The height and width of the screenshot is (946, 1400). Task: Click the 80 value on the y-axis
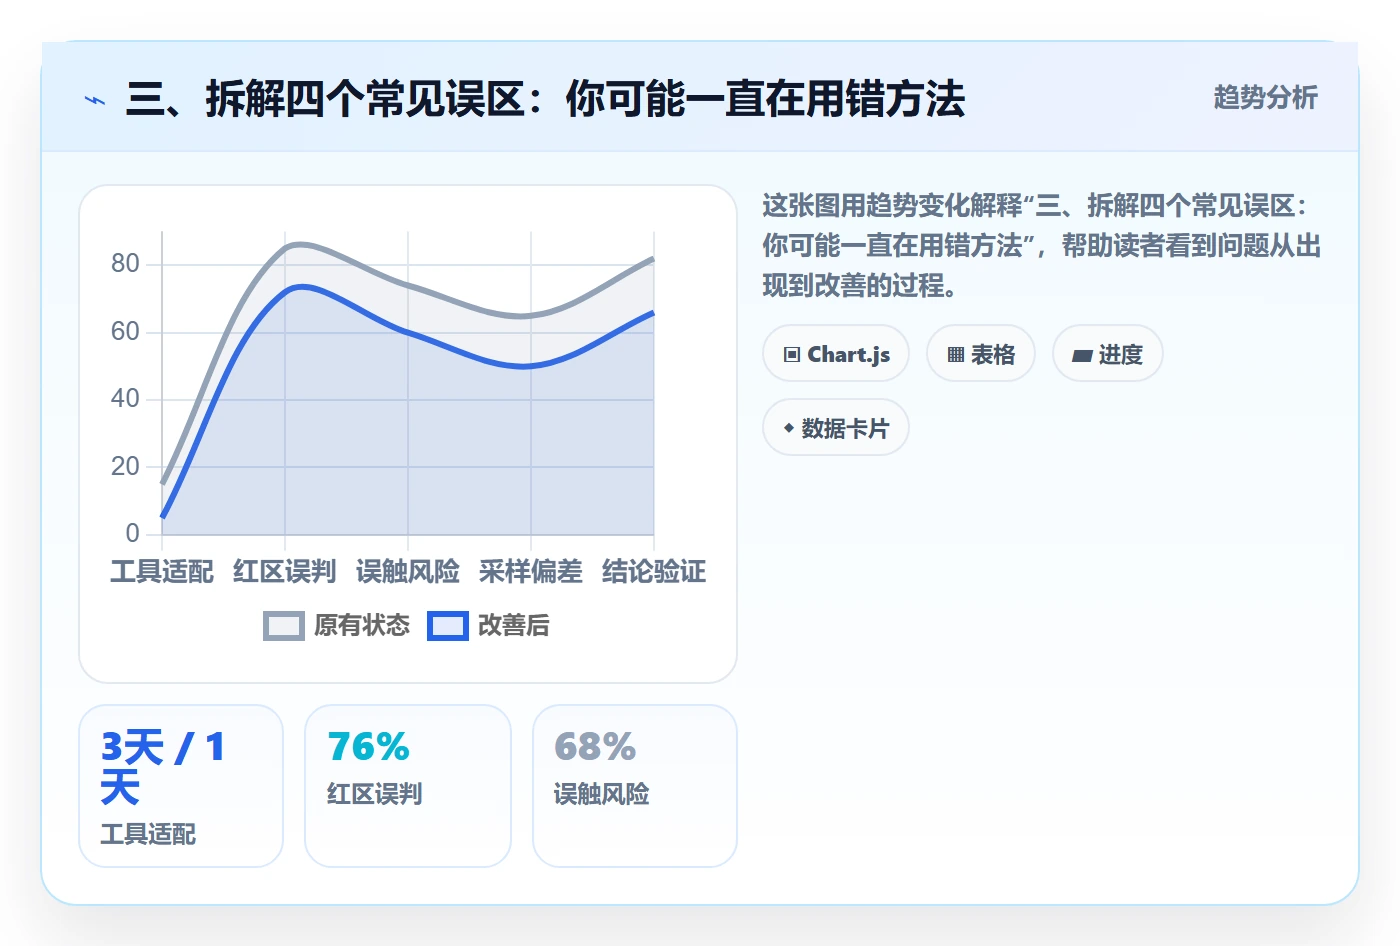[x=125, y=264]
